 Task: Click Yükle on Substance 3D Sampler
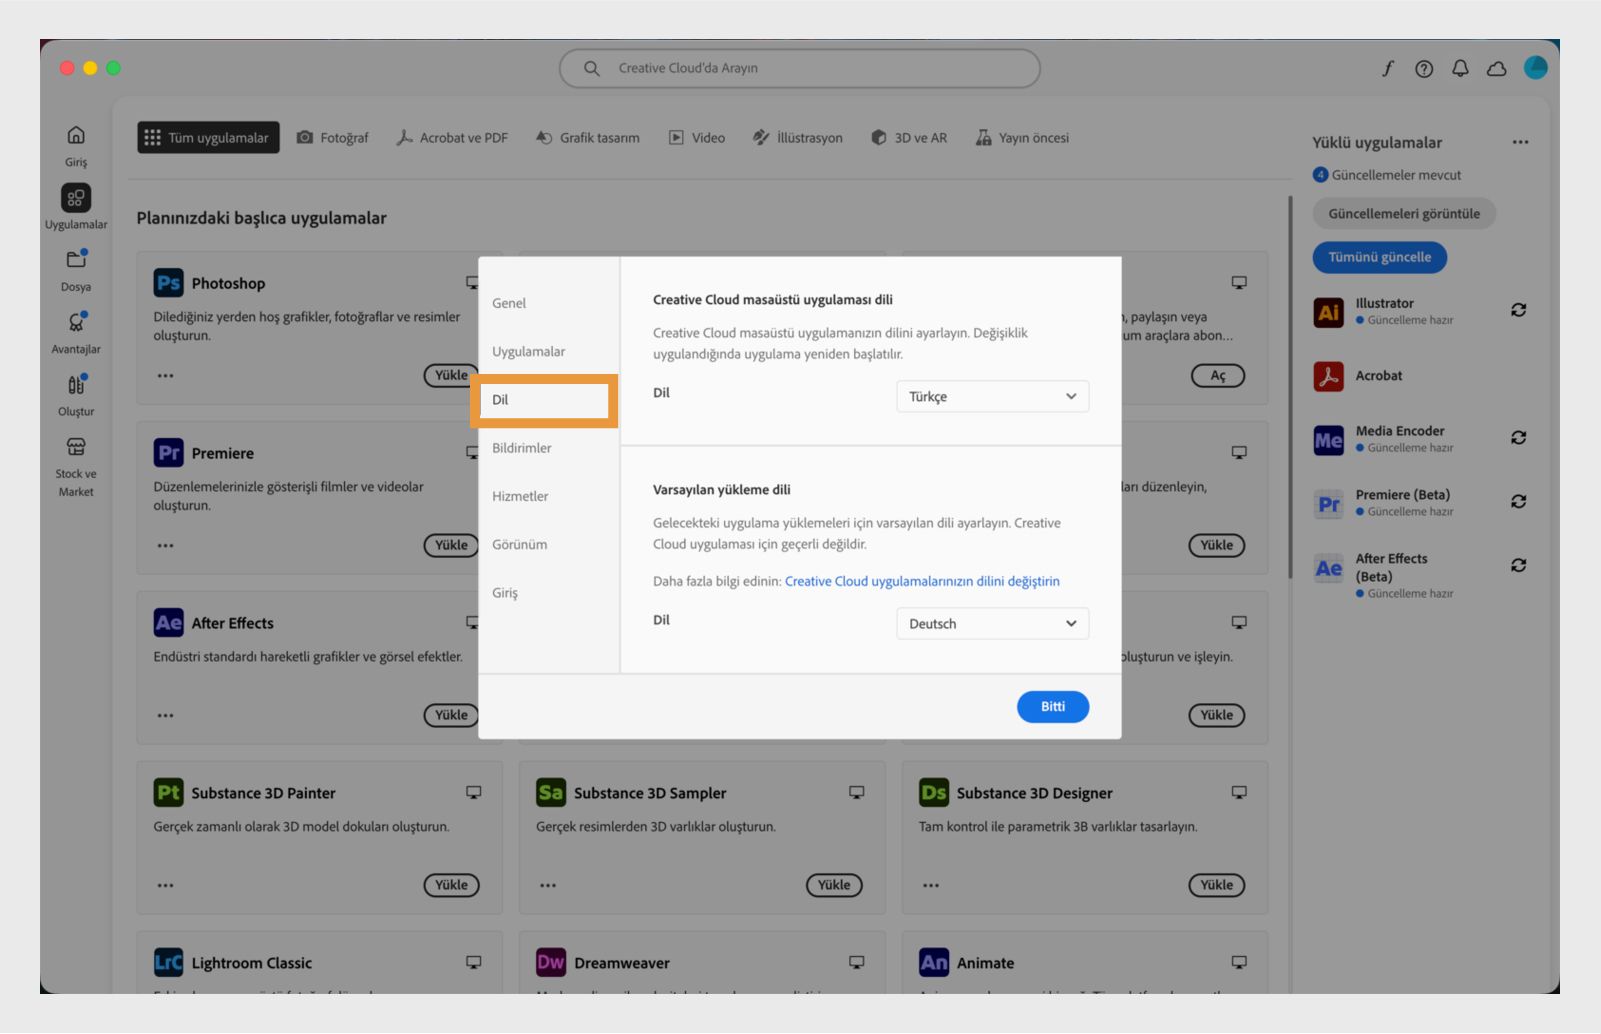click(x=834, y=885)
